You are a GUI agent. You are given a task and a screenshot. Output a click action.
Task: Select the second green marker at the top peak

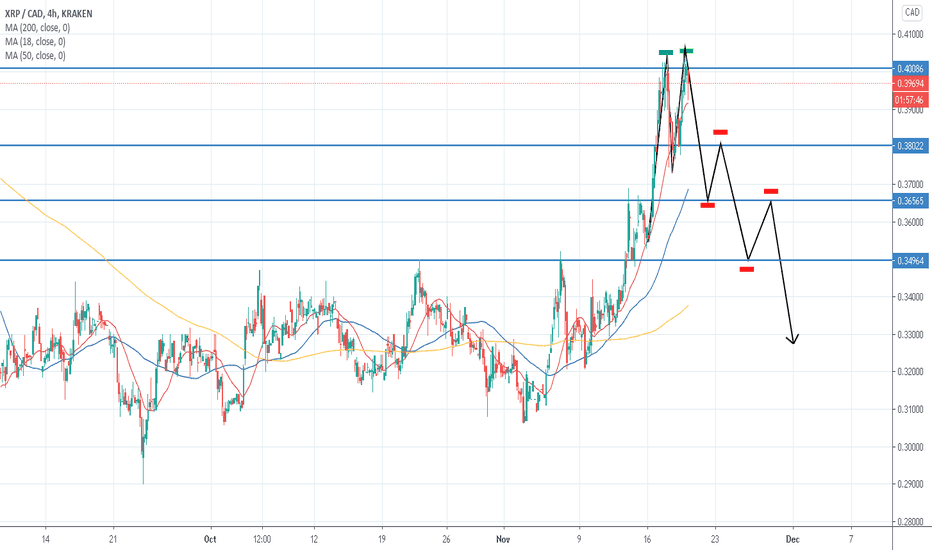[687, 51]
